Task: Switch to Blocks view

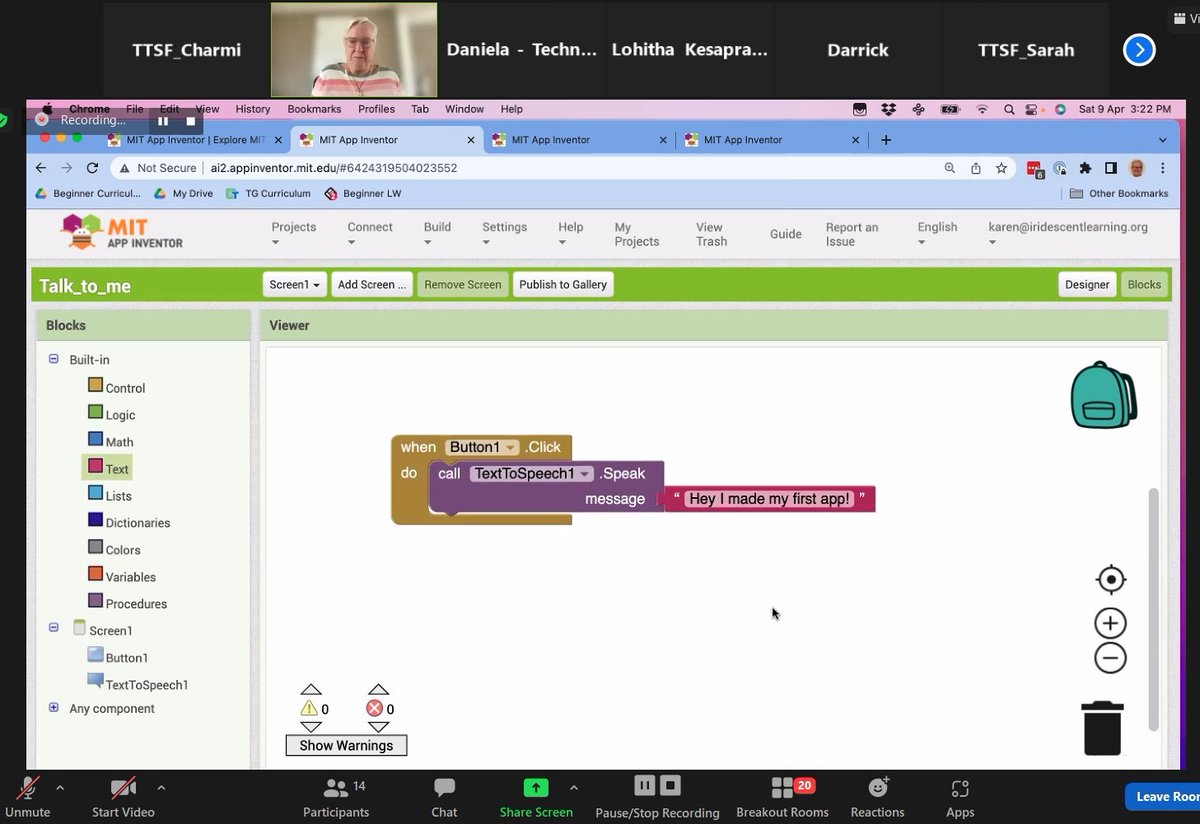Action: click(x=1144, y=285)
